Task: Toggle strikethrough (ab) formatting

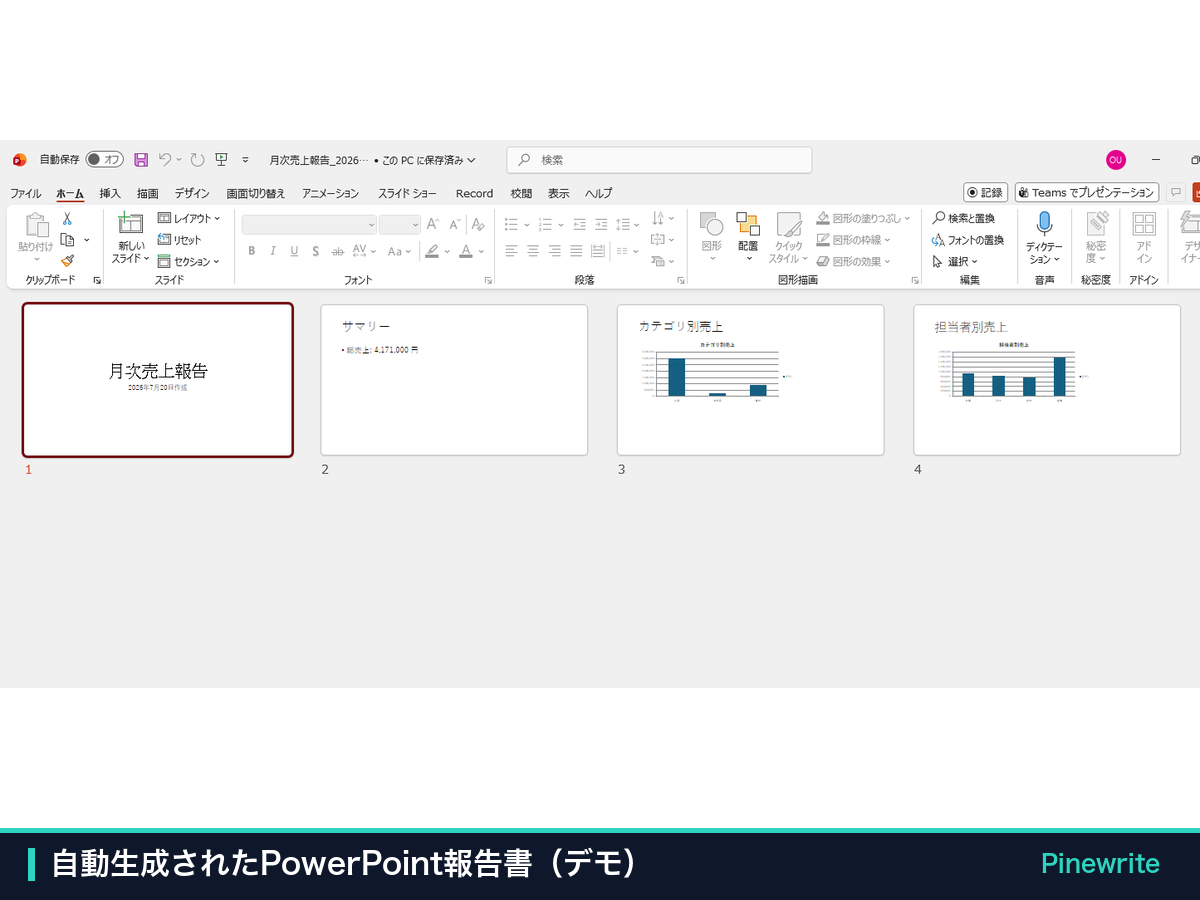Action: (x=337, y=251)
